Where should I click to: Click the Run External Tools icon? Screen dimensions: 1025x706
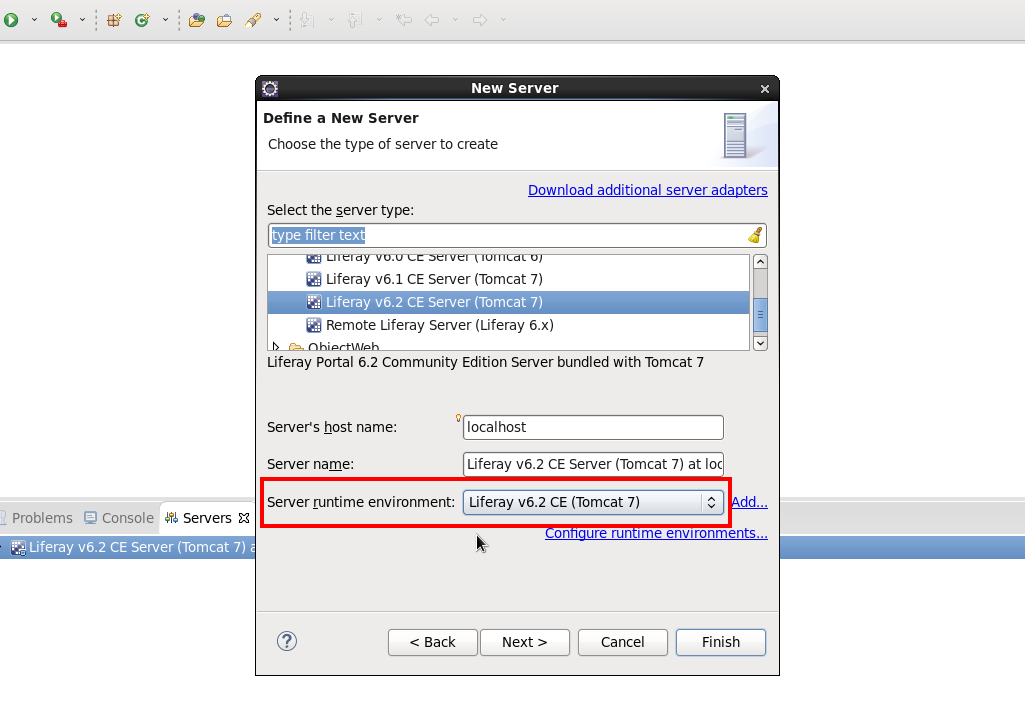59,20
